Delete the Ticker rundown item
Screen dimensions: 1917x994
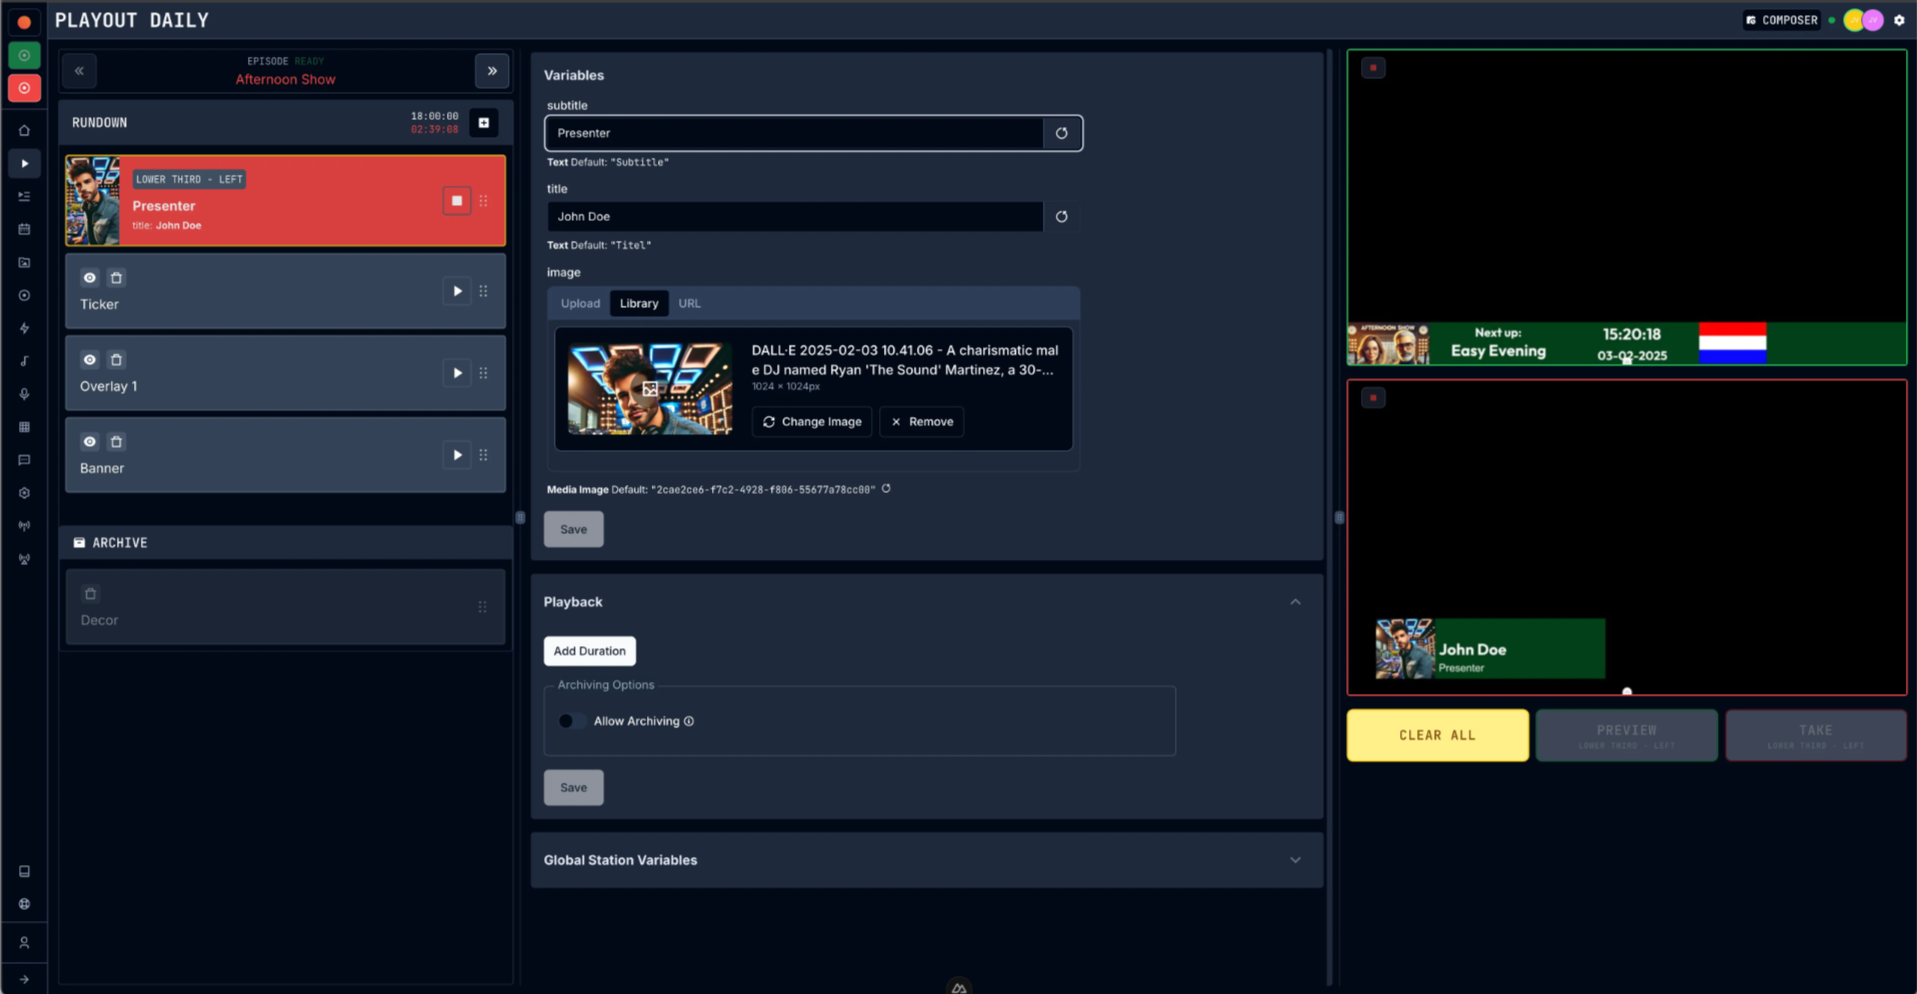pos(116,278)
